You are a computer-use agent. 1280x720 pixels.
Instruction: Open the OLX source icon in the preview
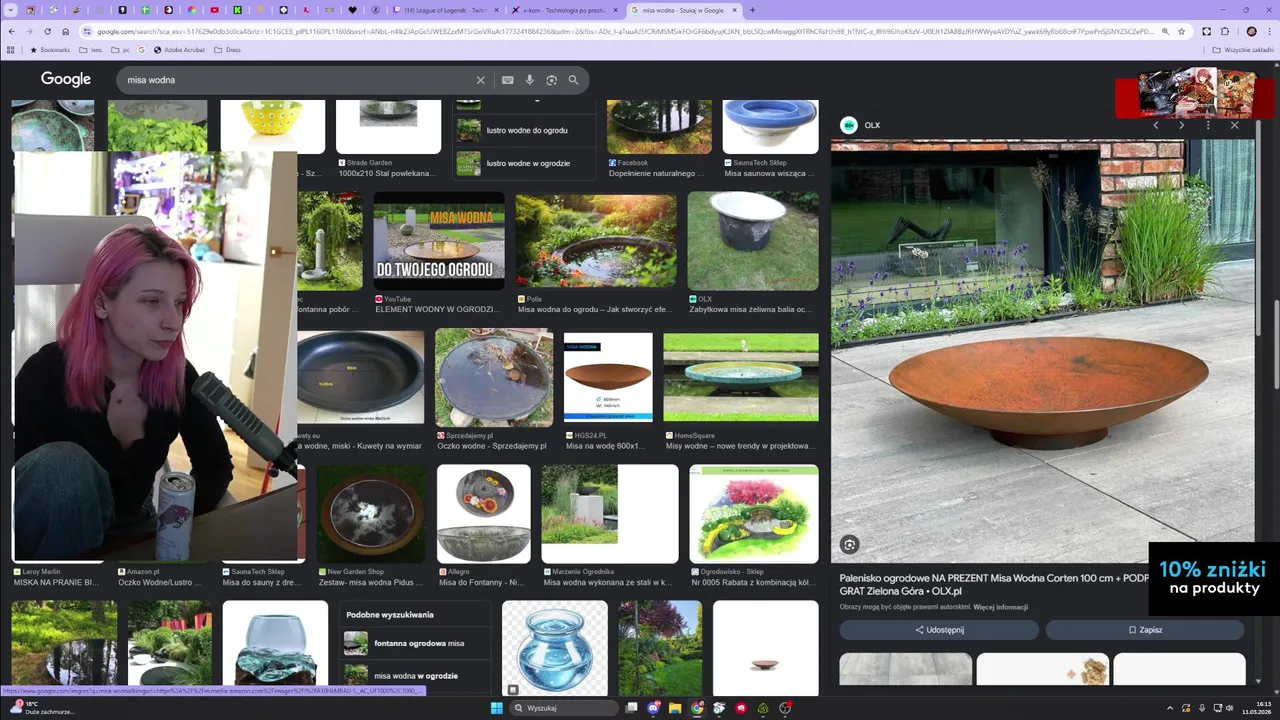point(849,125)
